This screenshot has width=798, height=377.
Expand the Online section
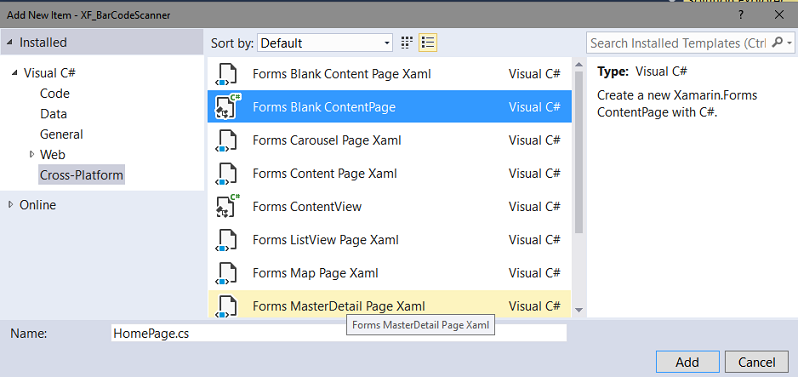(11, 205)
